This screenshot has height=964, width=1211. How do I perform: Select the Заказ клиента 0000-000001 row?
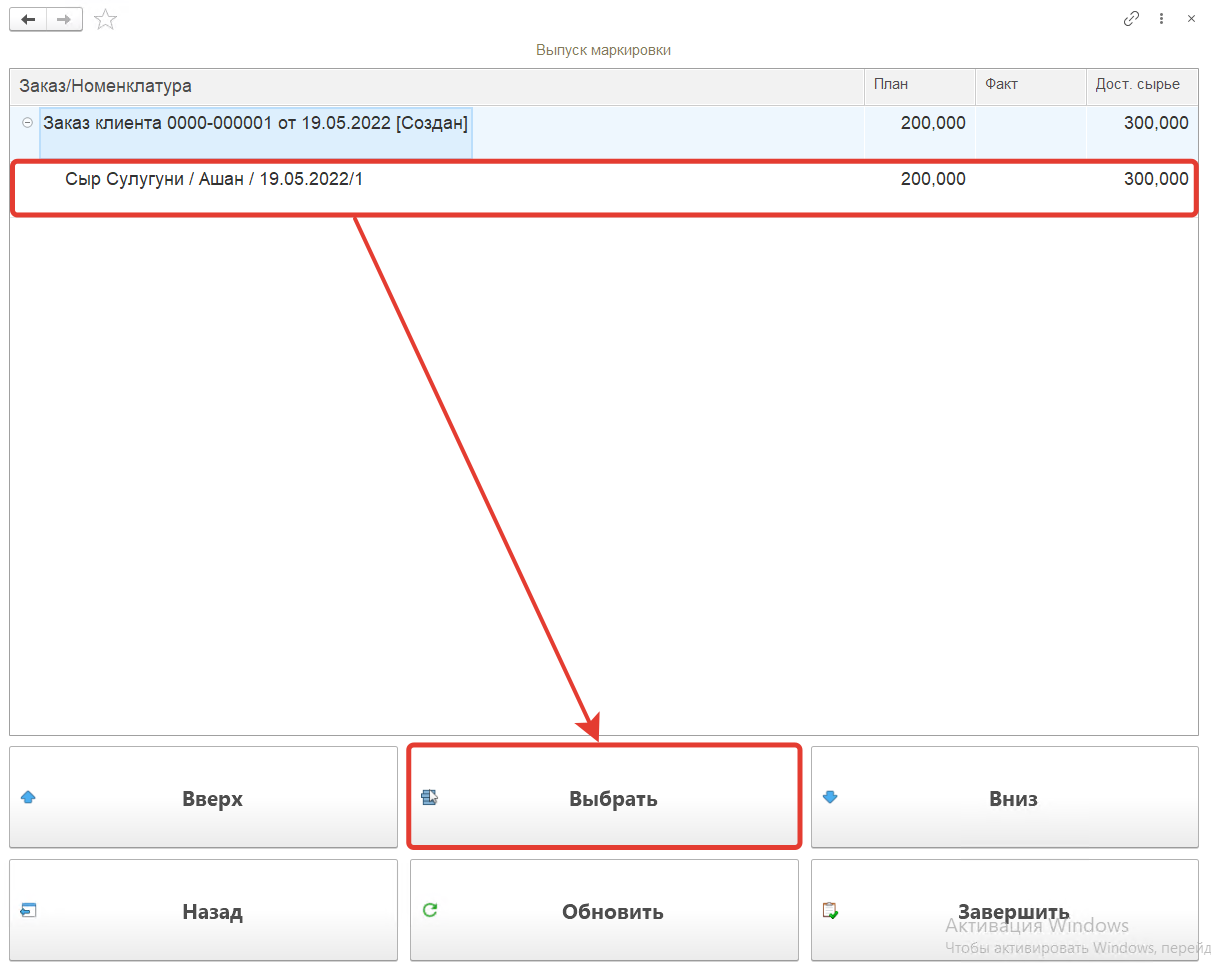click(255, 124)
